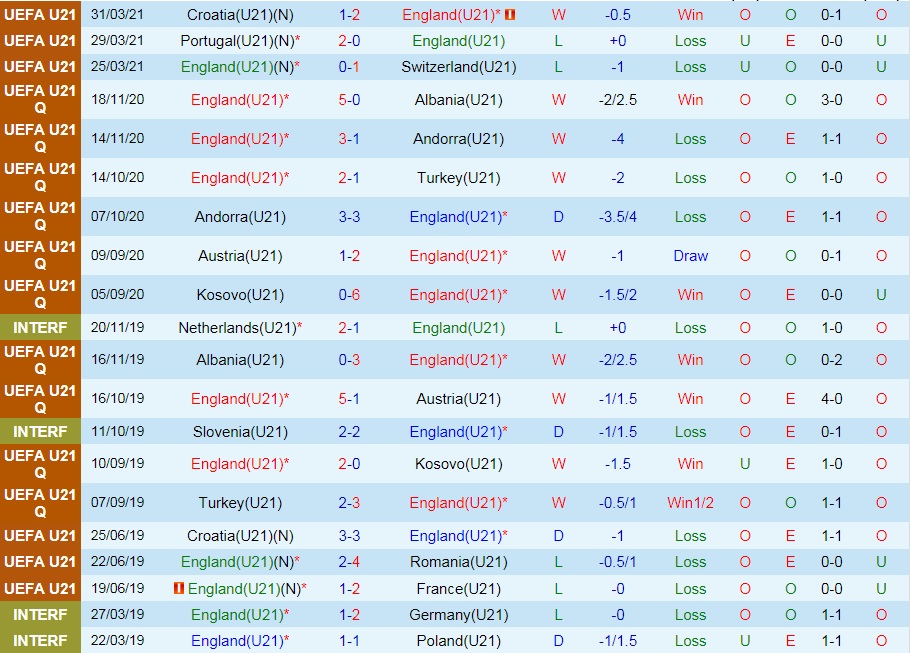Click UEFA U21 Q label on 07/10/20 row
The width and height of the screenshot is (910, 653).
pos(40,217)
